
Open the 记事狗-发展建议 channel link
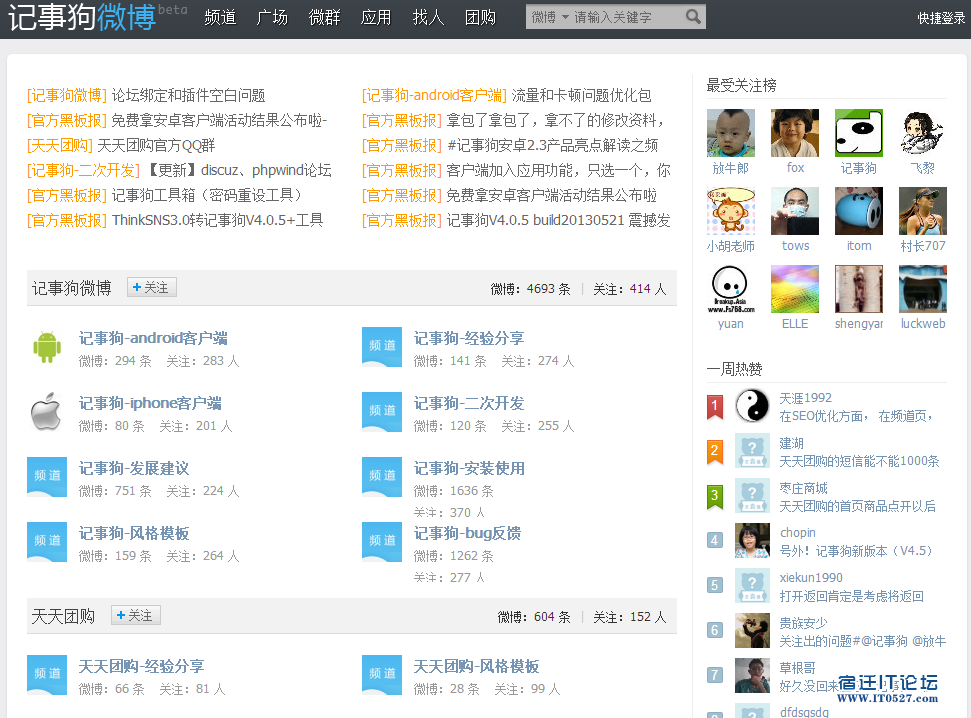pos(134,468)
